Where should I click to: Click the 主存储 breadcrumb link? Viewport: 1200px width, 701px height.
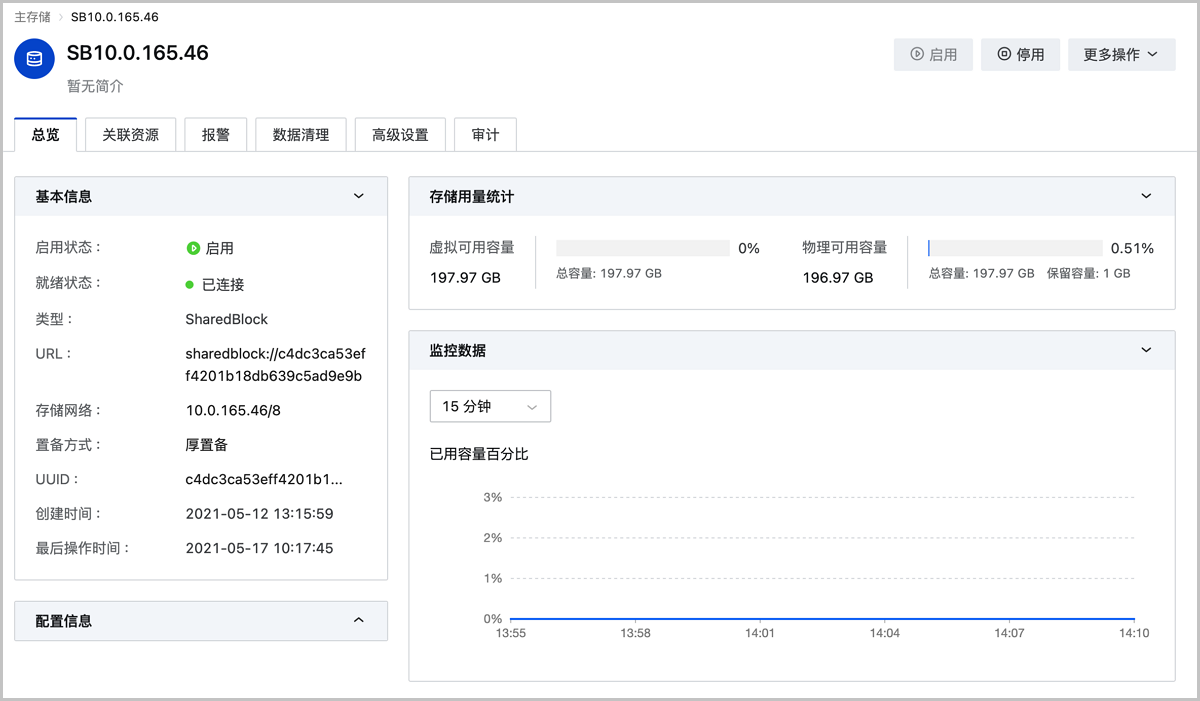pyautogui.click(x=33, y=17)
